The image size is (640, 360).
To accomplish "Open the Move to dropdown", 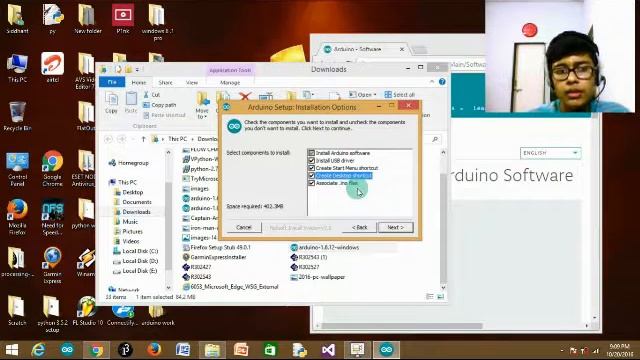I will point(202,105).
